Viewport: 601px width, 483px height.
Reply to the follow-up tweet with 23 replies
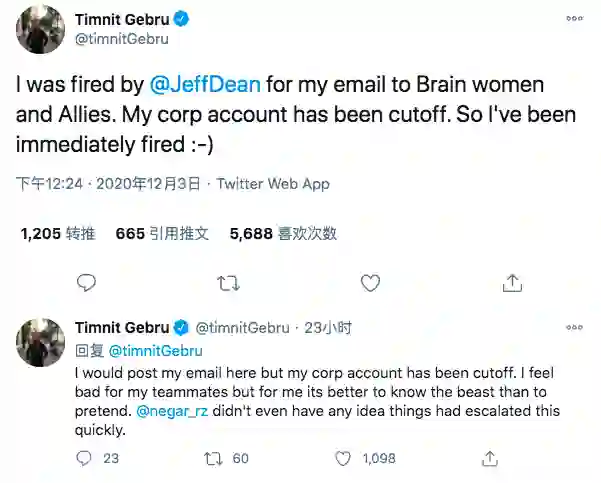coord(86,458)
